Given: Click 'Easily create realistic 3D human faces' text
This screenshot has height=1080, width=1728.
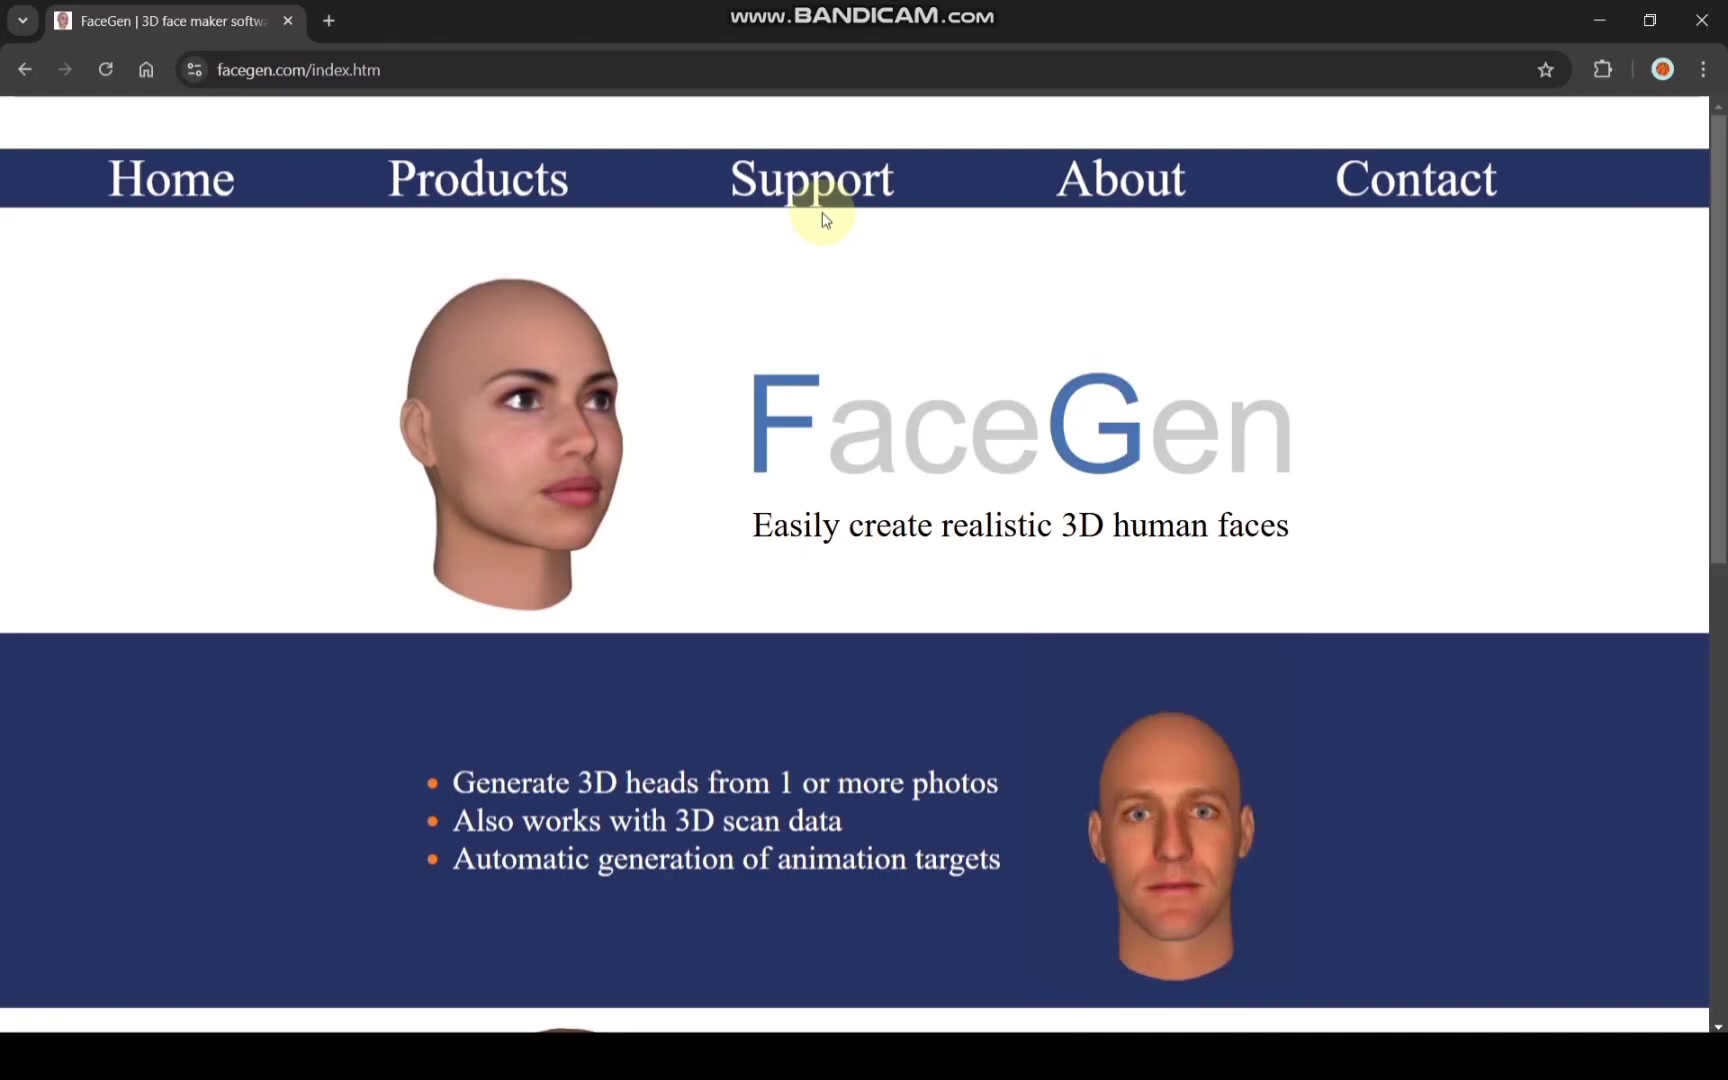Looking at the screenshot, I should [1020, 526].
